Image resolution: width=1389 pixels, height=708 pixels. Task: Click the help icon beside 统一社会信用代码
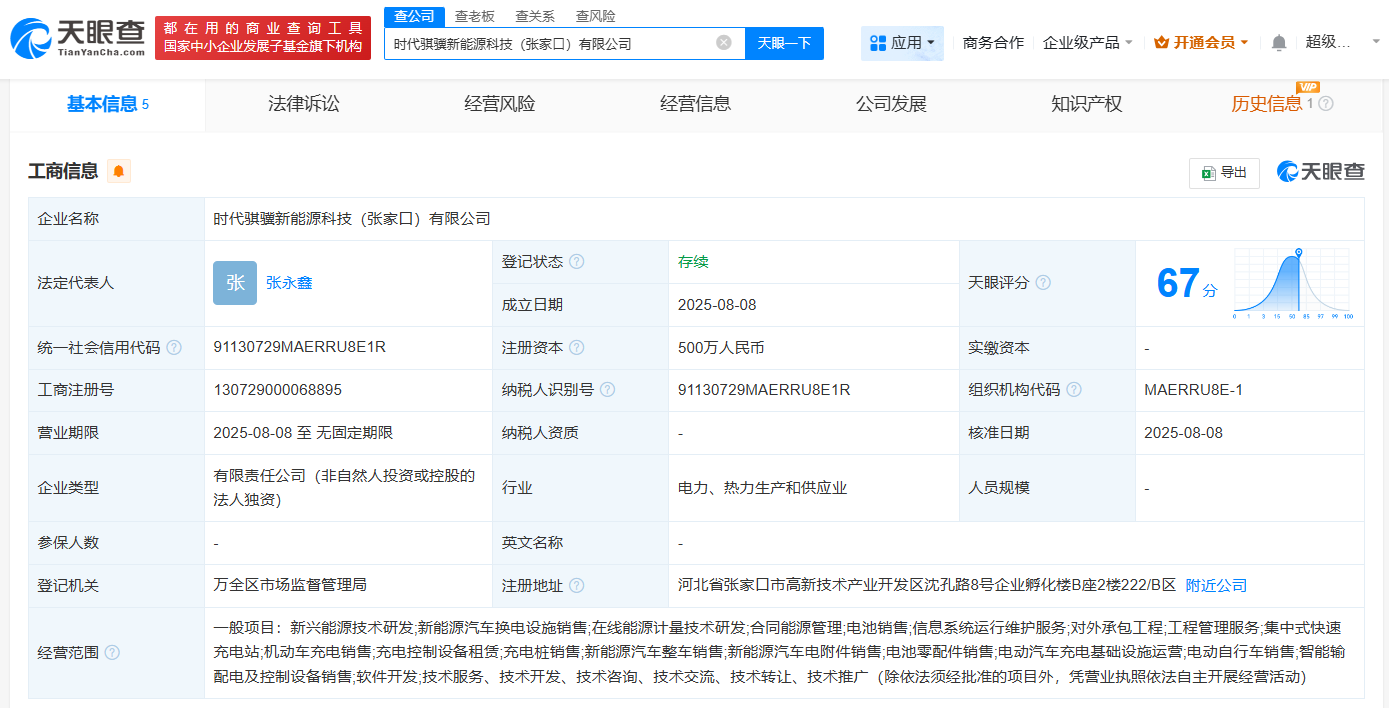click(x=176, y=347)
